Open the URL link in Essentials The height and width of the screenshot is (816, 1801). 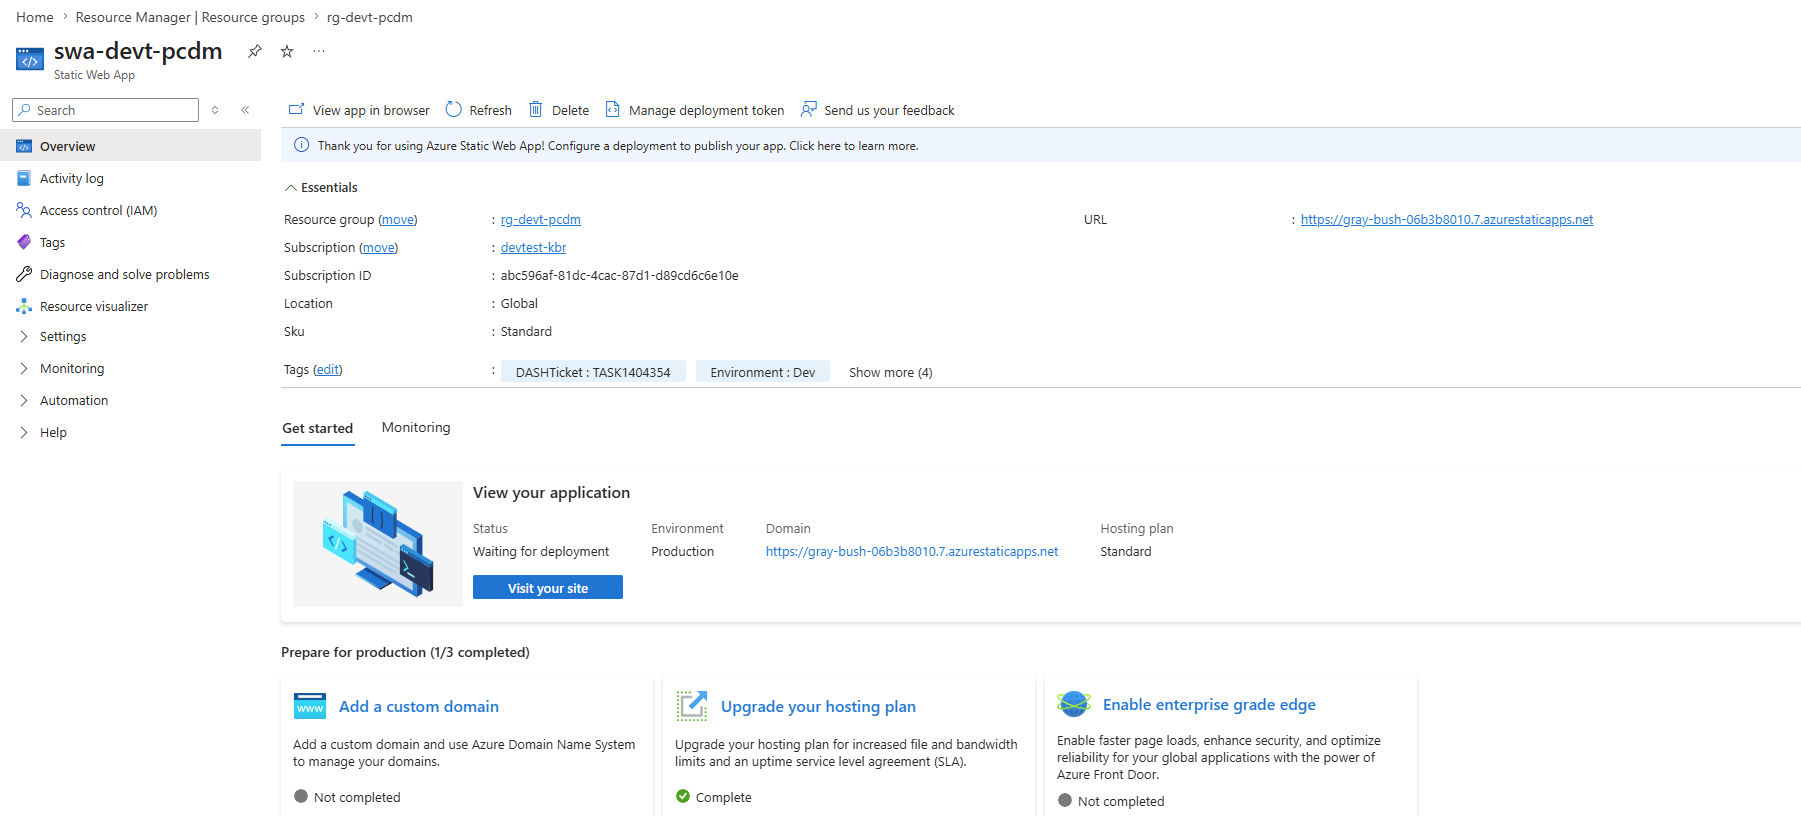pos(1447,219)
